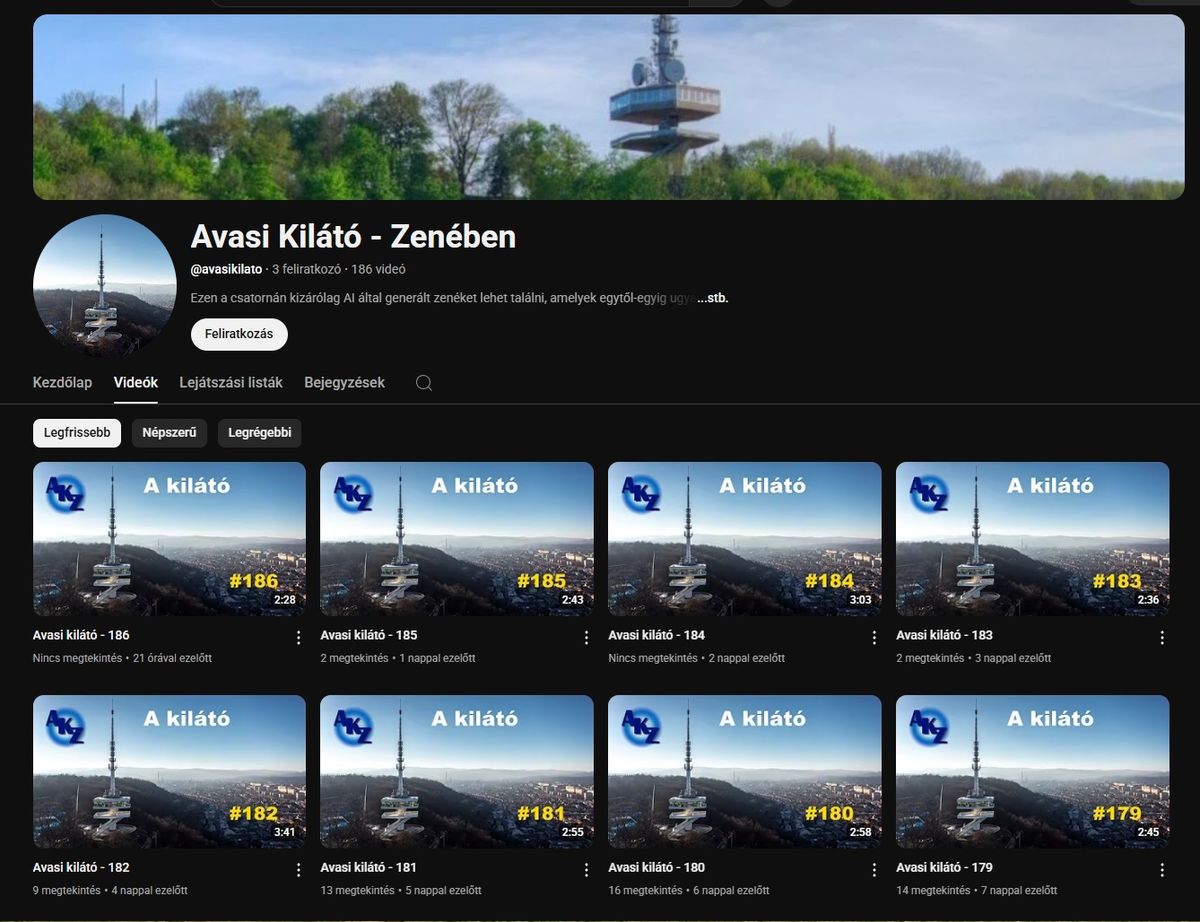
Task: Click '16 megtekintés • 6 nappal ezelőtt' text
Action: (689, 890)
